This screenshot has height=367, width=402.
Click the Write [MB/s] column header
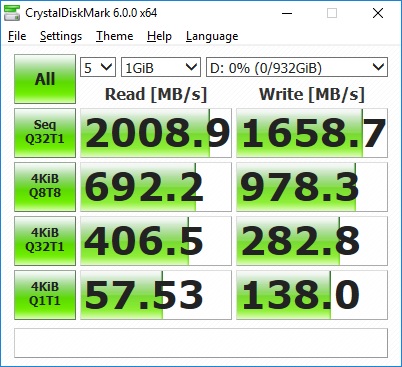(312, 94)
